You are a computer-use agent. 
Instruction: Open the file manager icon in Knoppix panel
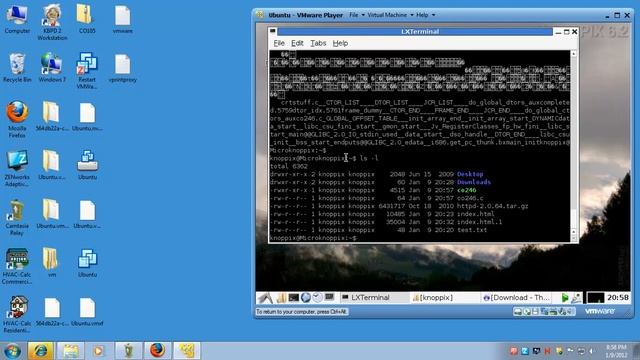click(281, 298)
